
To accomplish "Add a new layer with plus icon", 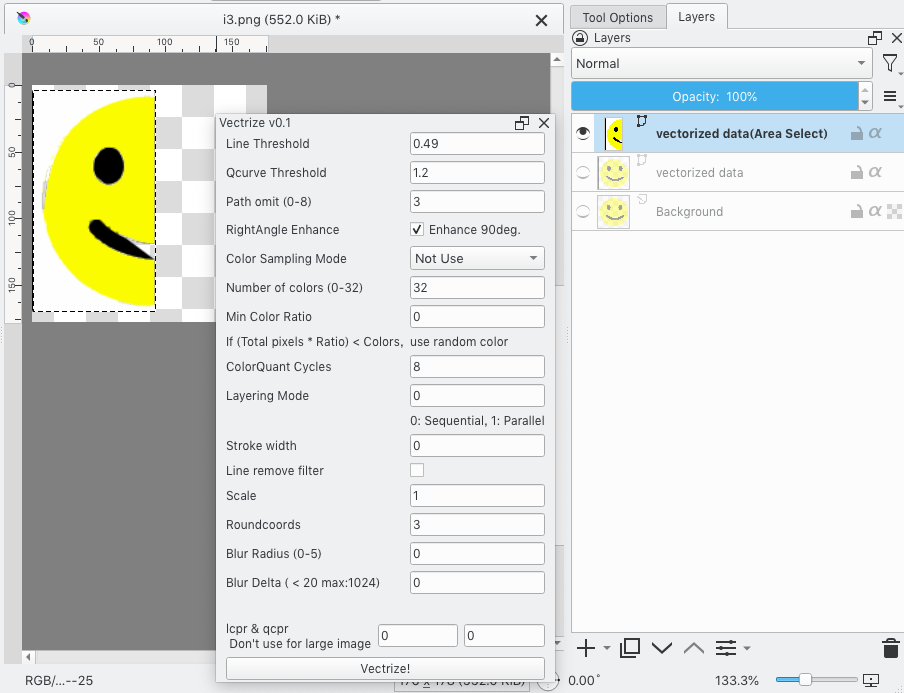I will [586, 648].
